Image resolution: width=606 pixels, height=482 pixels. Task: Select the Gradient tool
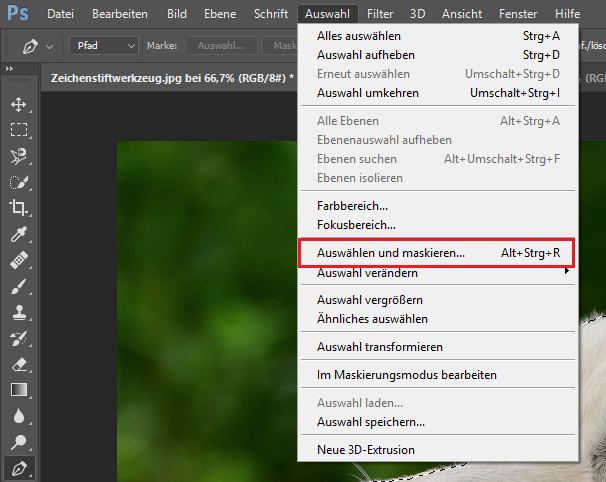[x=18, y=390]
